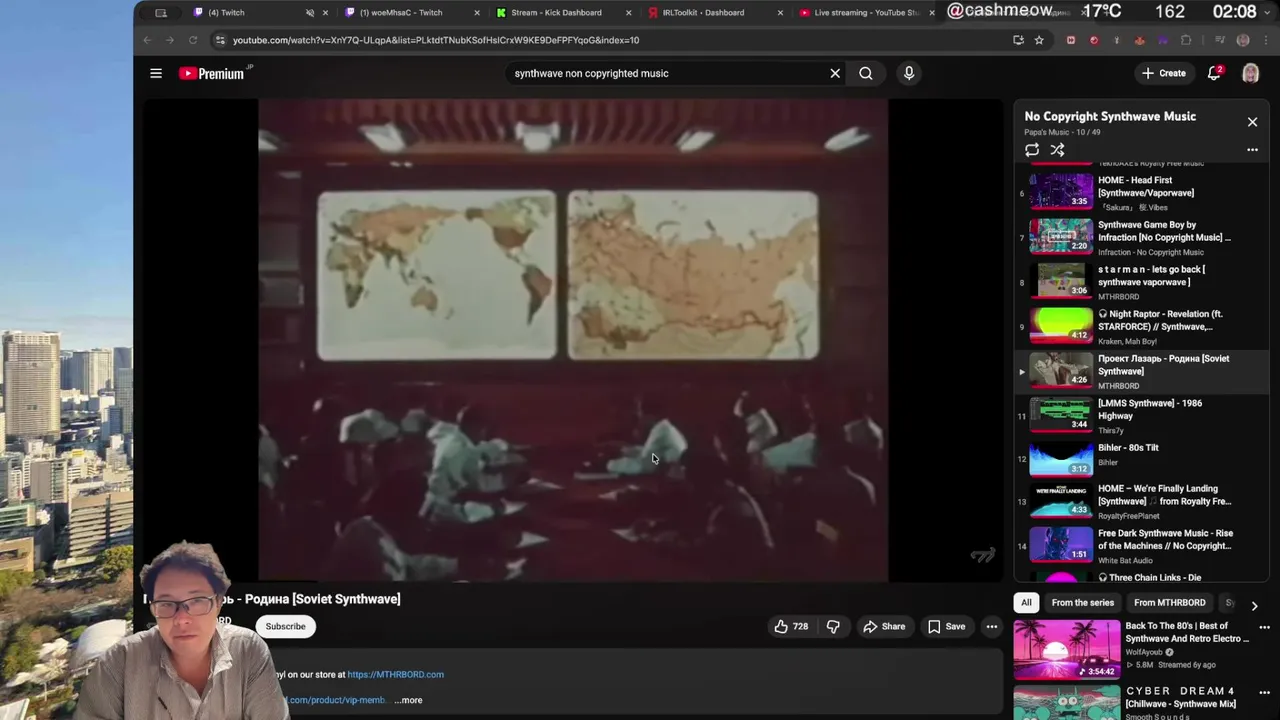The image size is (1280, 720).
Task: Open the account avatar menu
Action: click(x=1250, y=73)
